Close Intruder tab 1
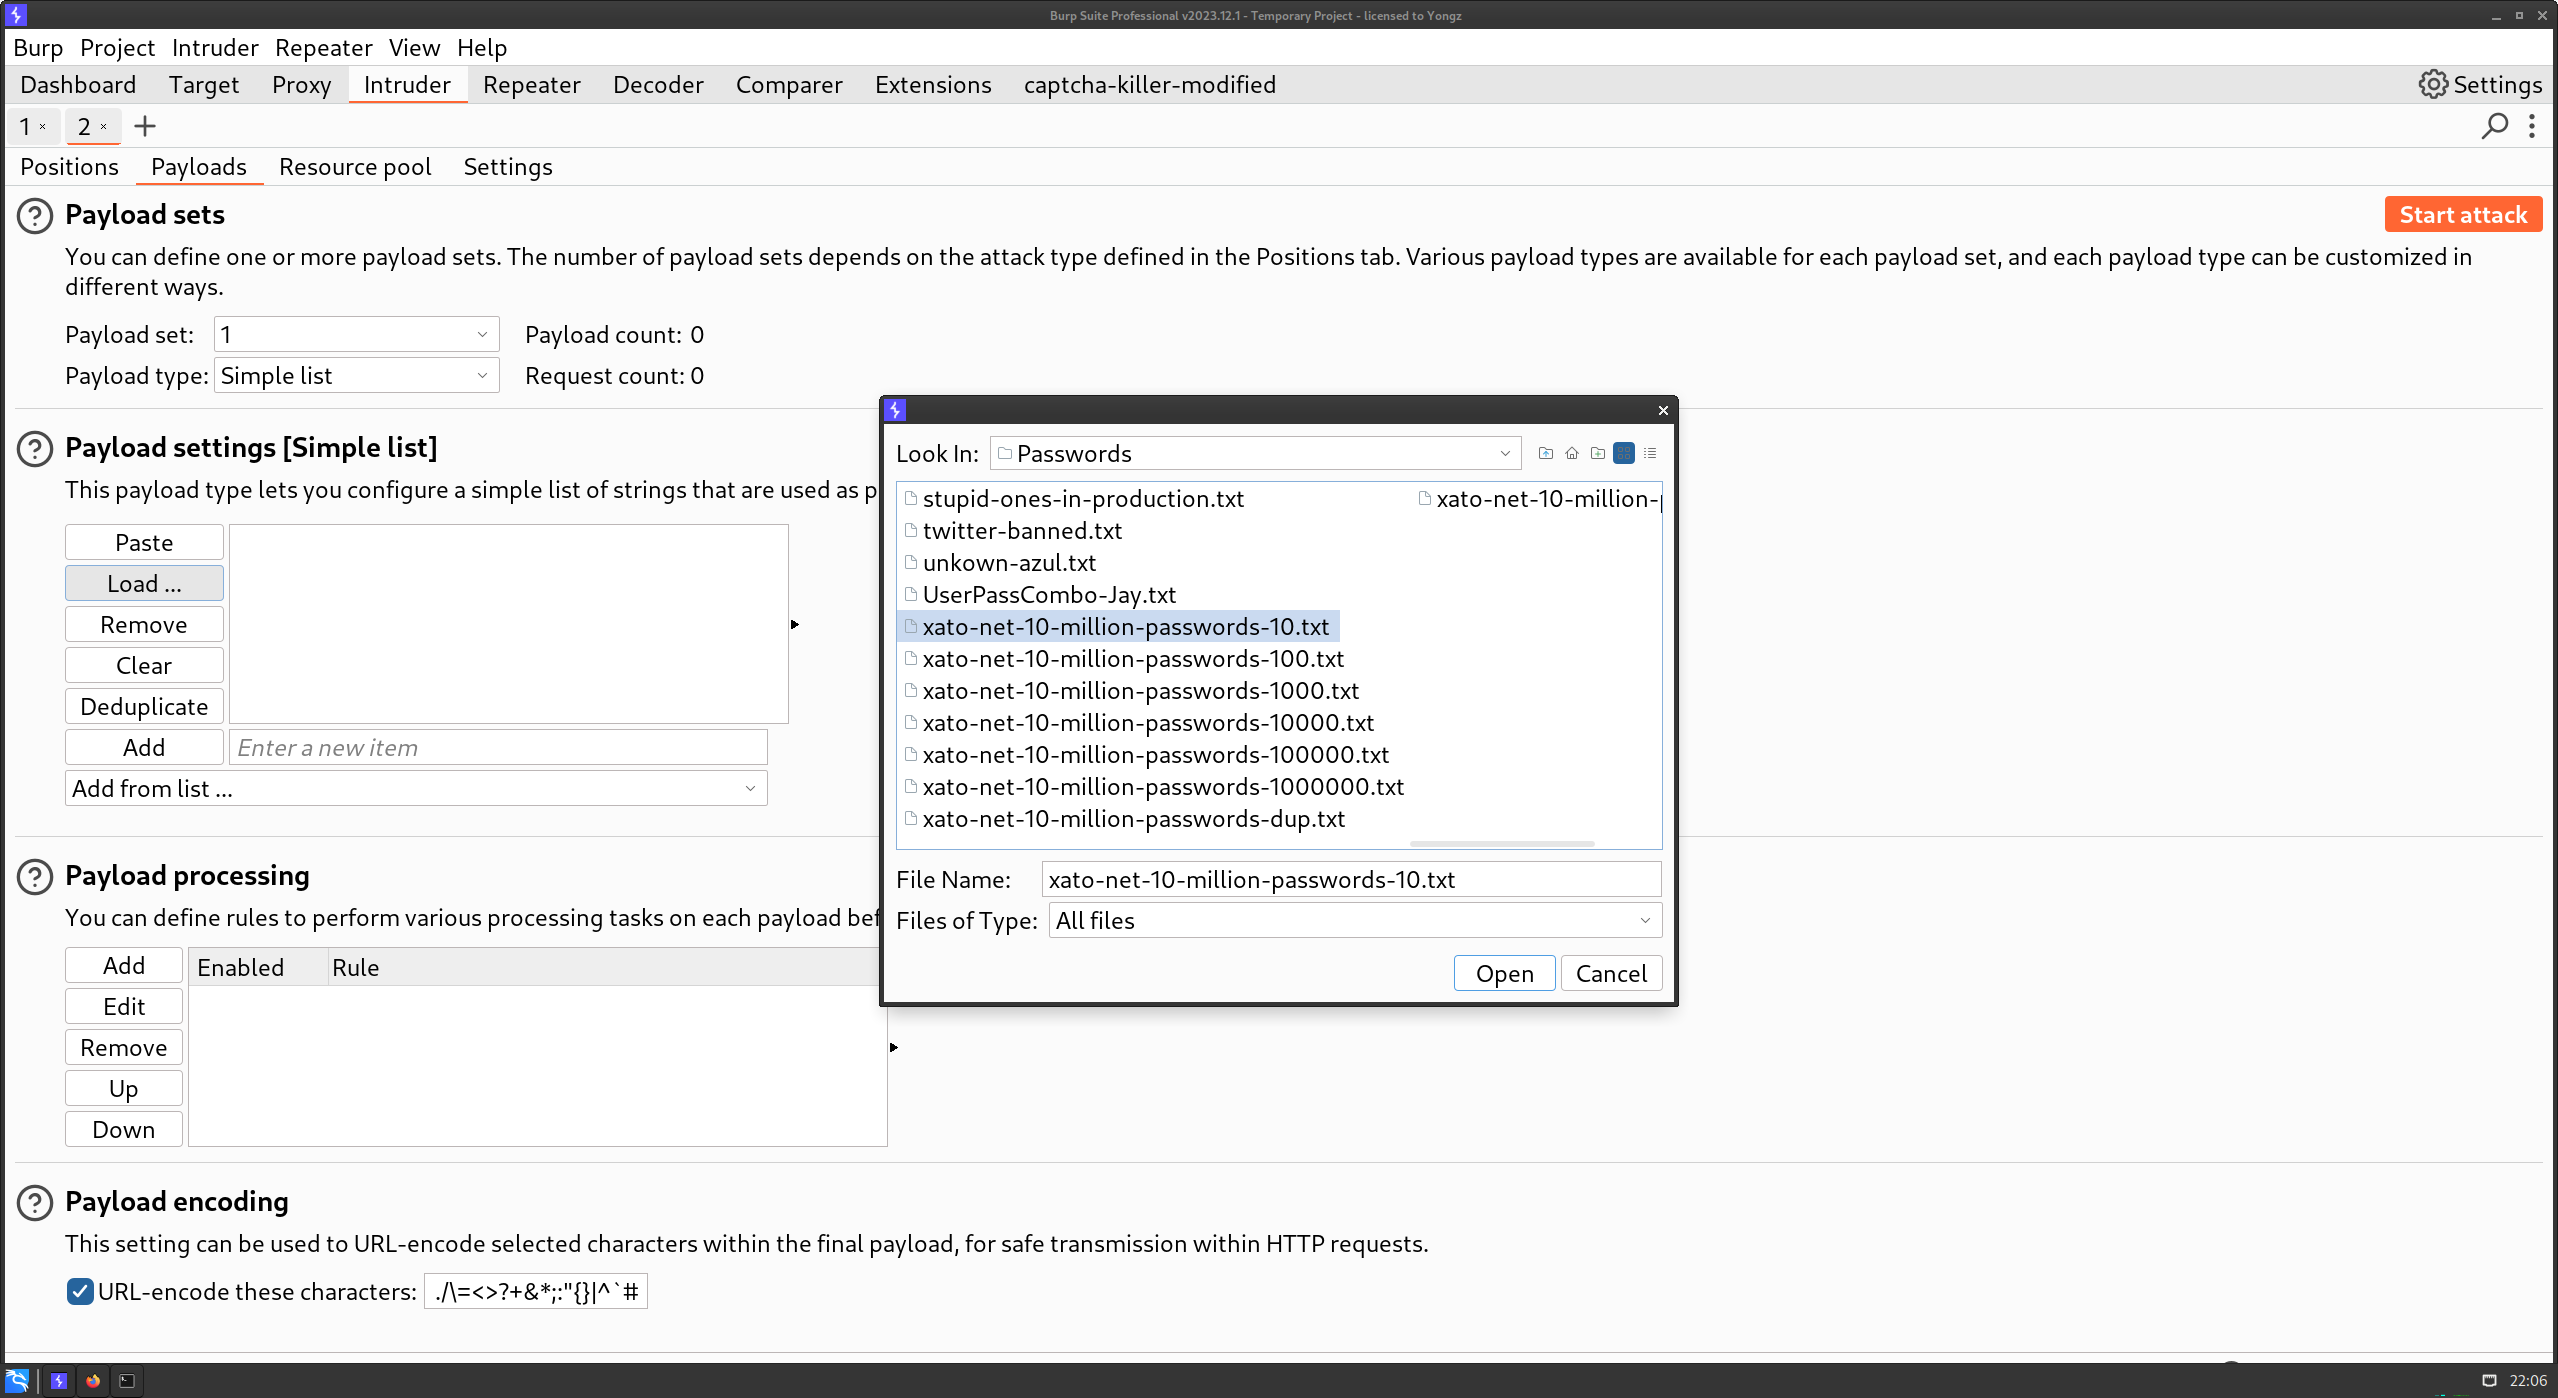The width and height of the screenshot is (2558, 1398). coord(43,126)
